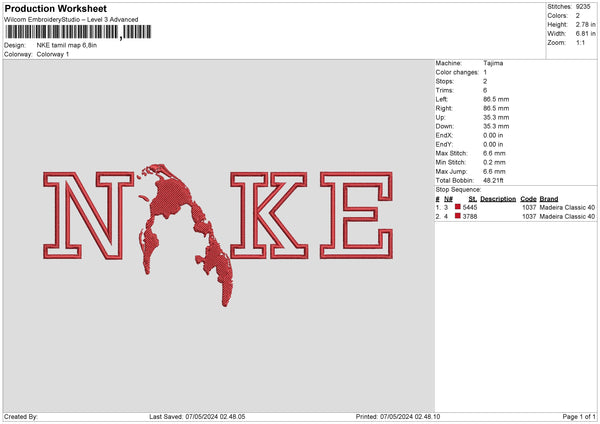Click the Stops value 2
The image size is (600, 424).
click(485, 82)
